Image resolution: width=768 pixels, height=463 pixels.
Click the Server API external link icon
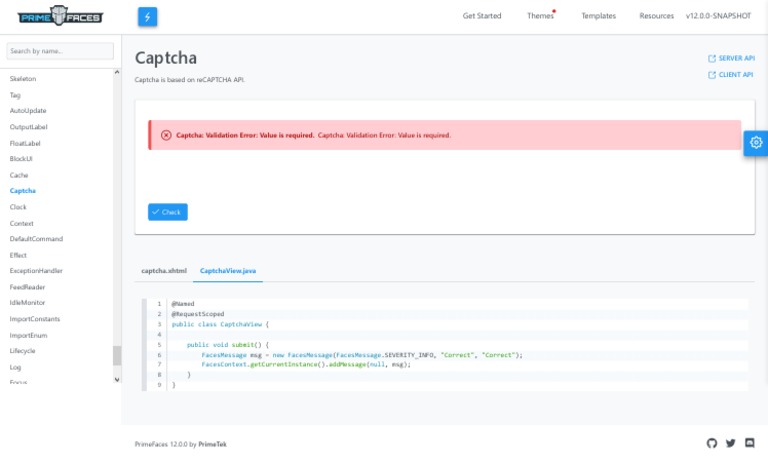tap(711, 59)
